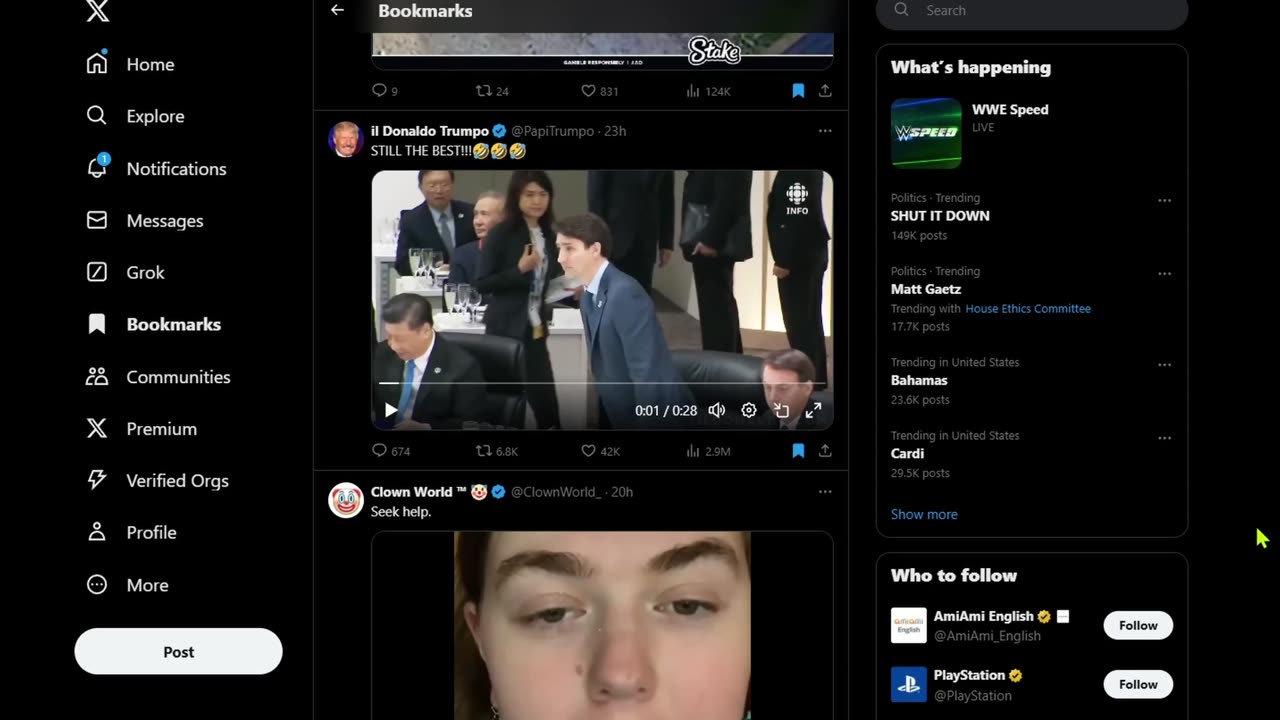Play the Trumpo video
Image resolution: width=1280 pixels, height=720 pixels.
coord(391,410)
